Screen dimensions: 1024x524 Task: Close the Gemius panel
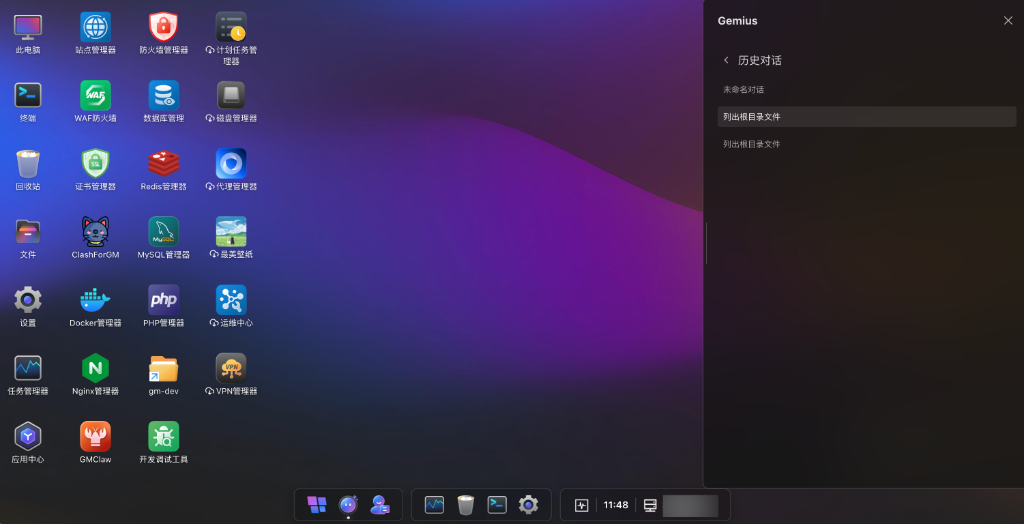[x=1008, y=20]
